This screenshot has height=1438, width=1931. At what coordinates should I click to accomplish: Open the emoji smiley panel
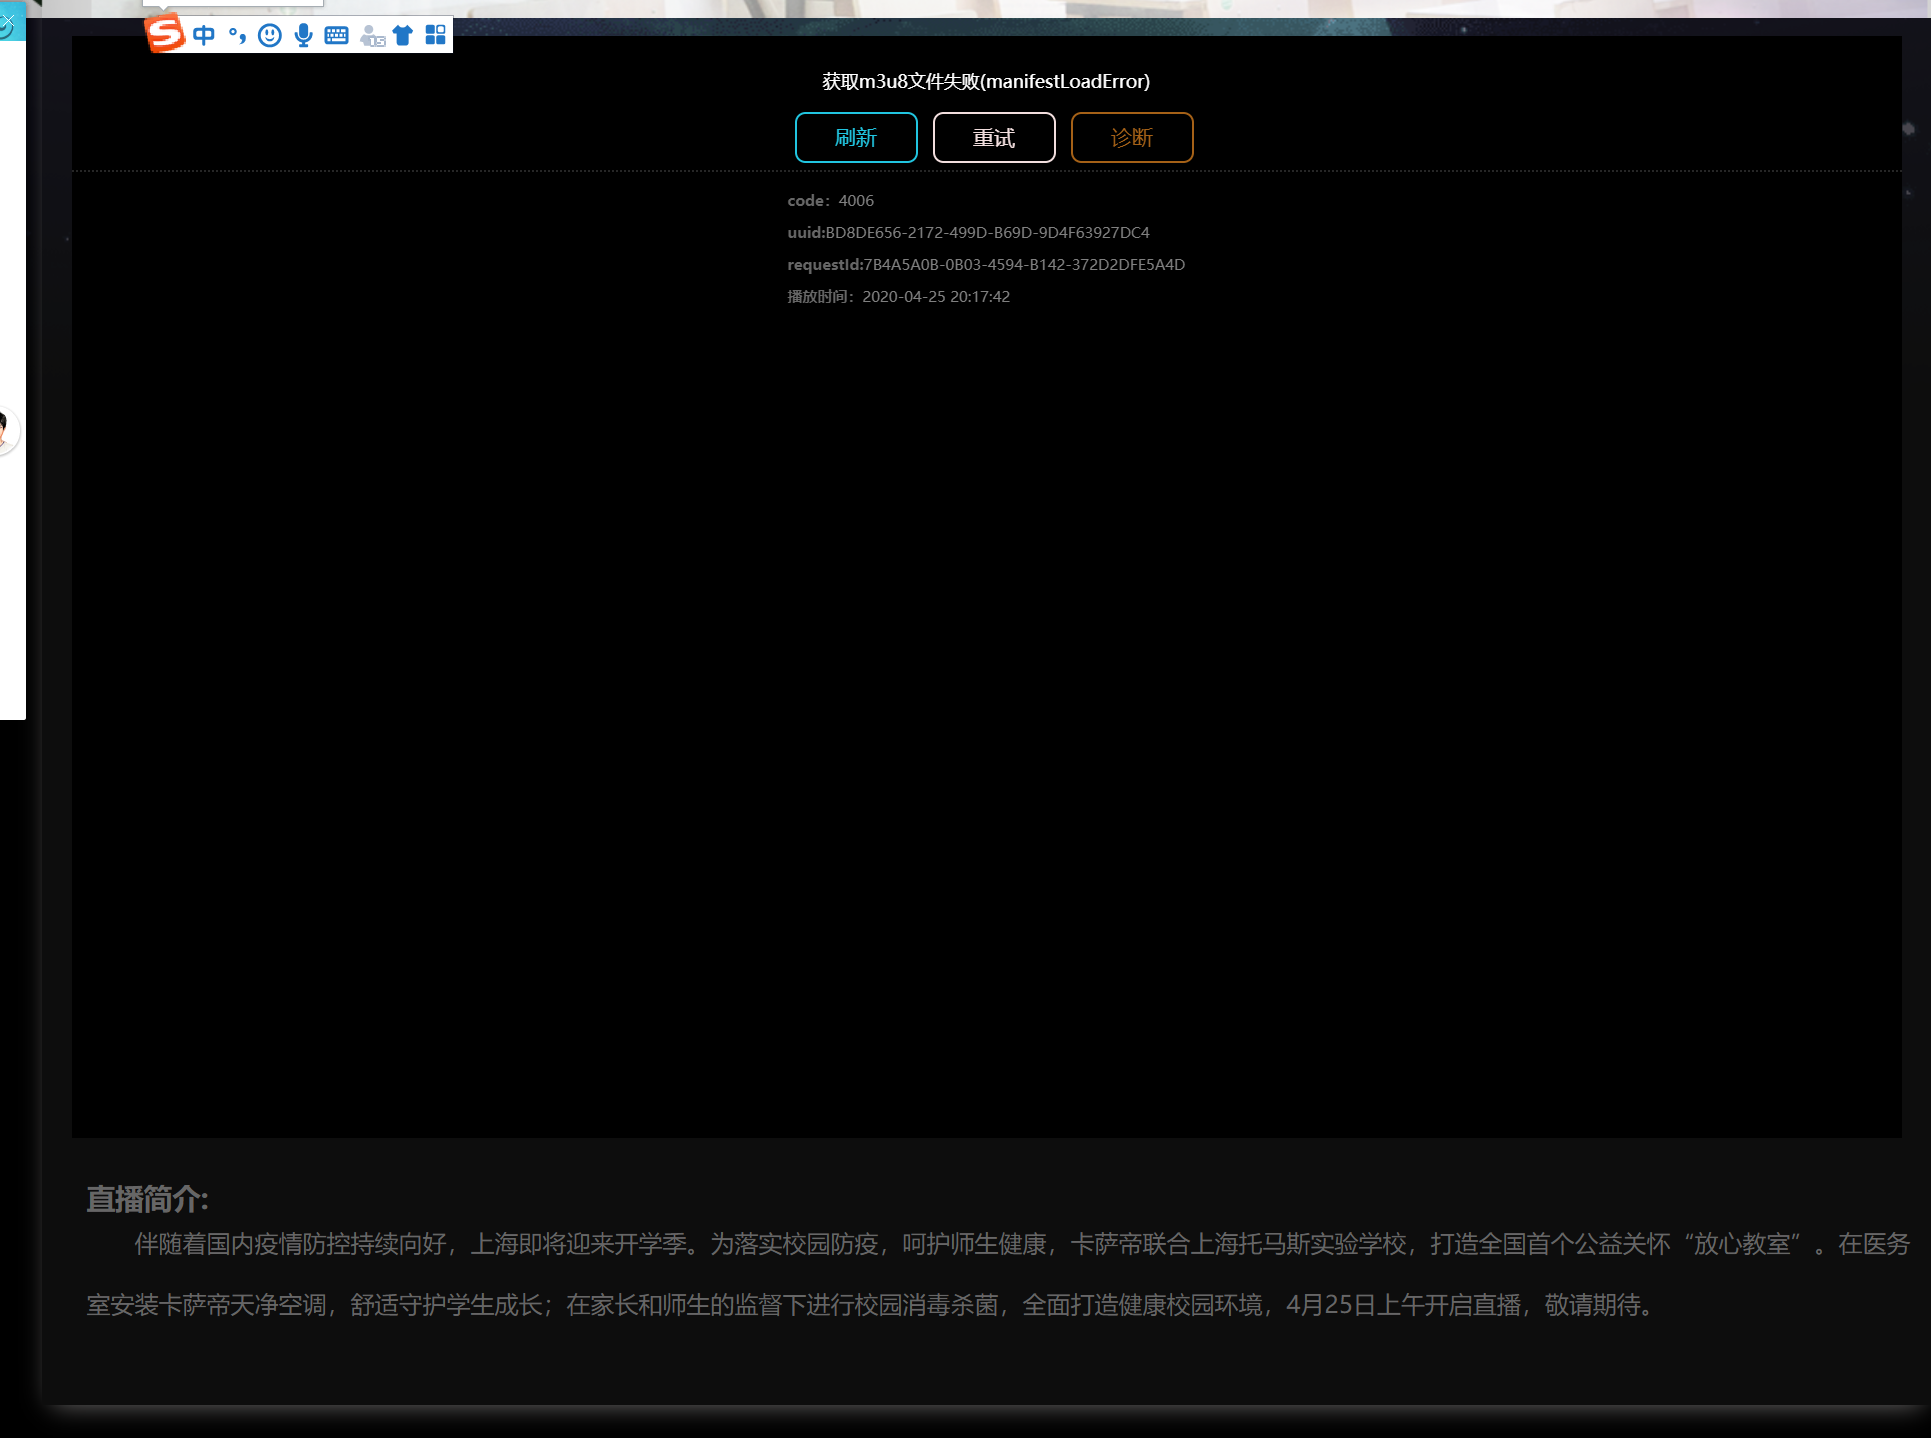point(269,36)
